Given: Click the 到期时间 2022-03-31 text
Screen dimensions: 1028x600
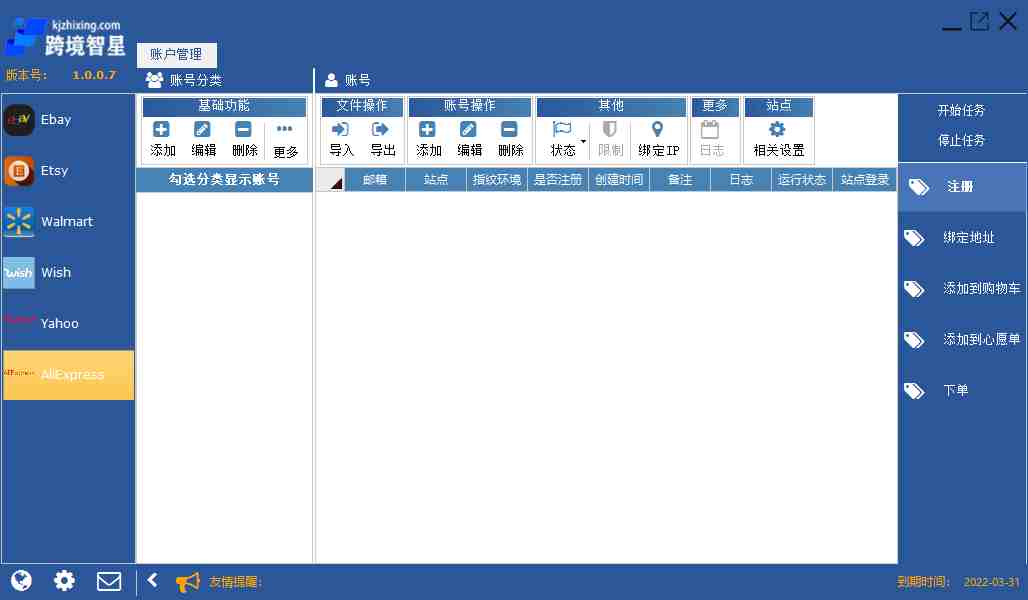Looking at the screenshot, I should click(x=959, y=582).
